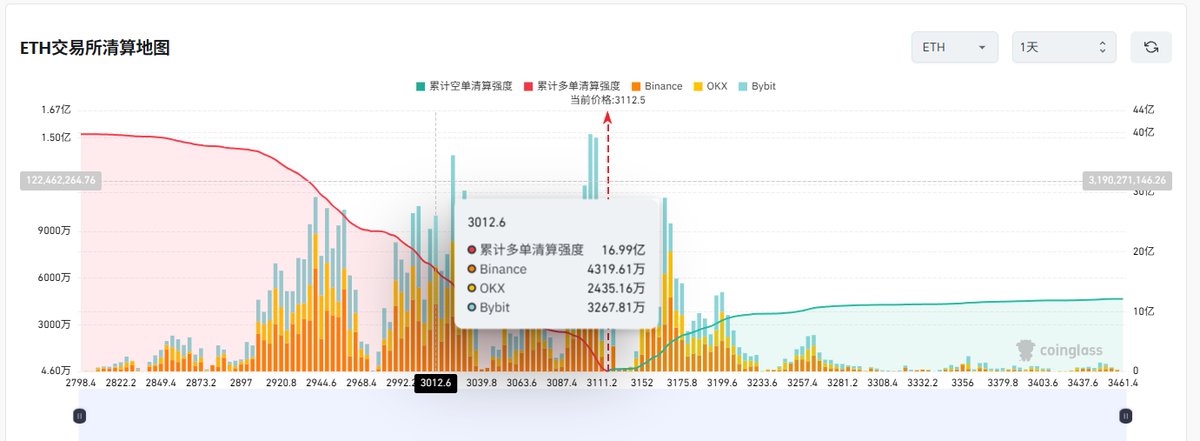The height and width of the screenshot is (441, 1200).
Task: Click the highlighted 3012.6 axis label
Action: pos(436,382)
